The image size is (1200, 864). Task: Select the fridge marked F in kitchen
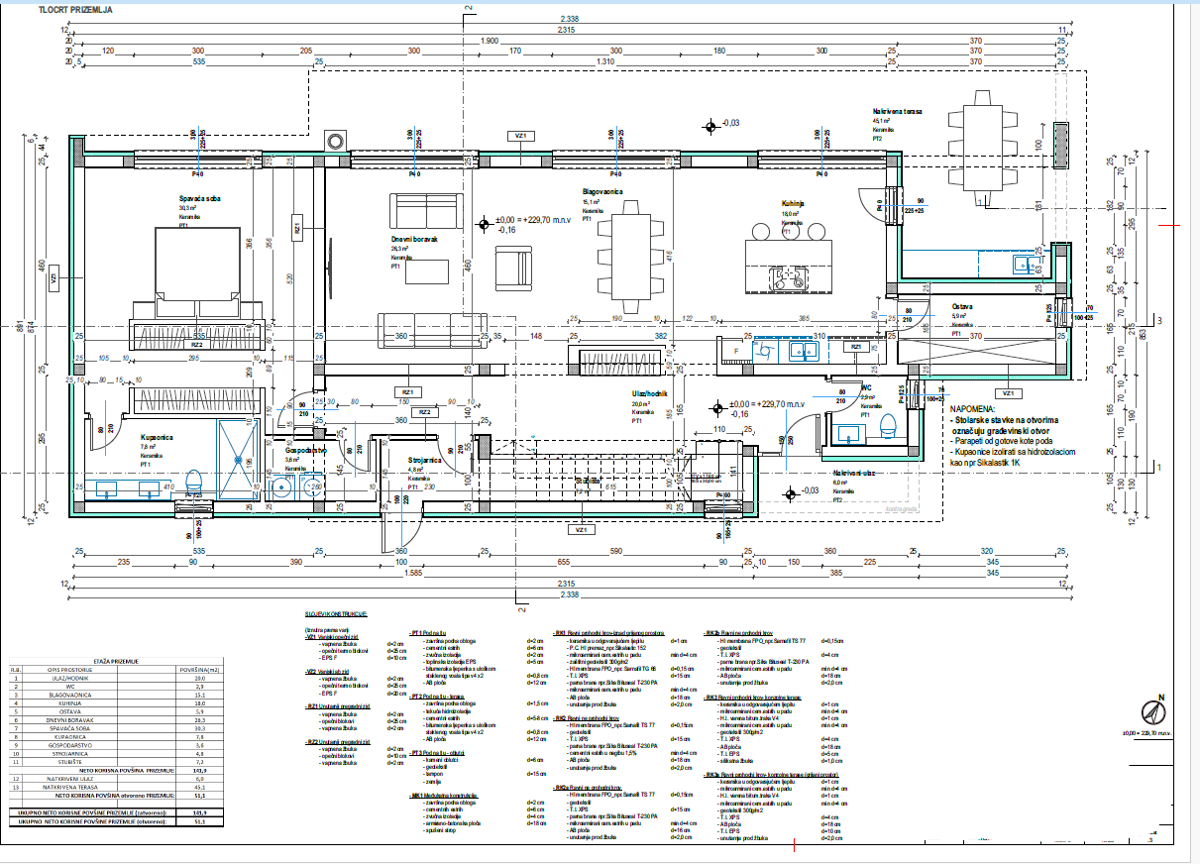[x=736, y=352]
